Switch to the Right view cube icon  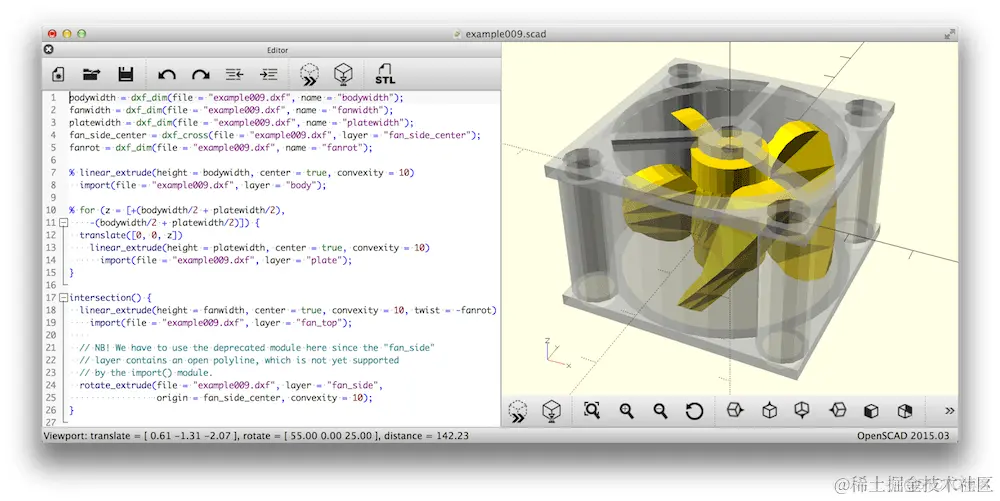click(x=735, y=410)
